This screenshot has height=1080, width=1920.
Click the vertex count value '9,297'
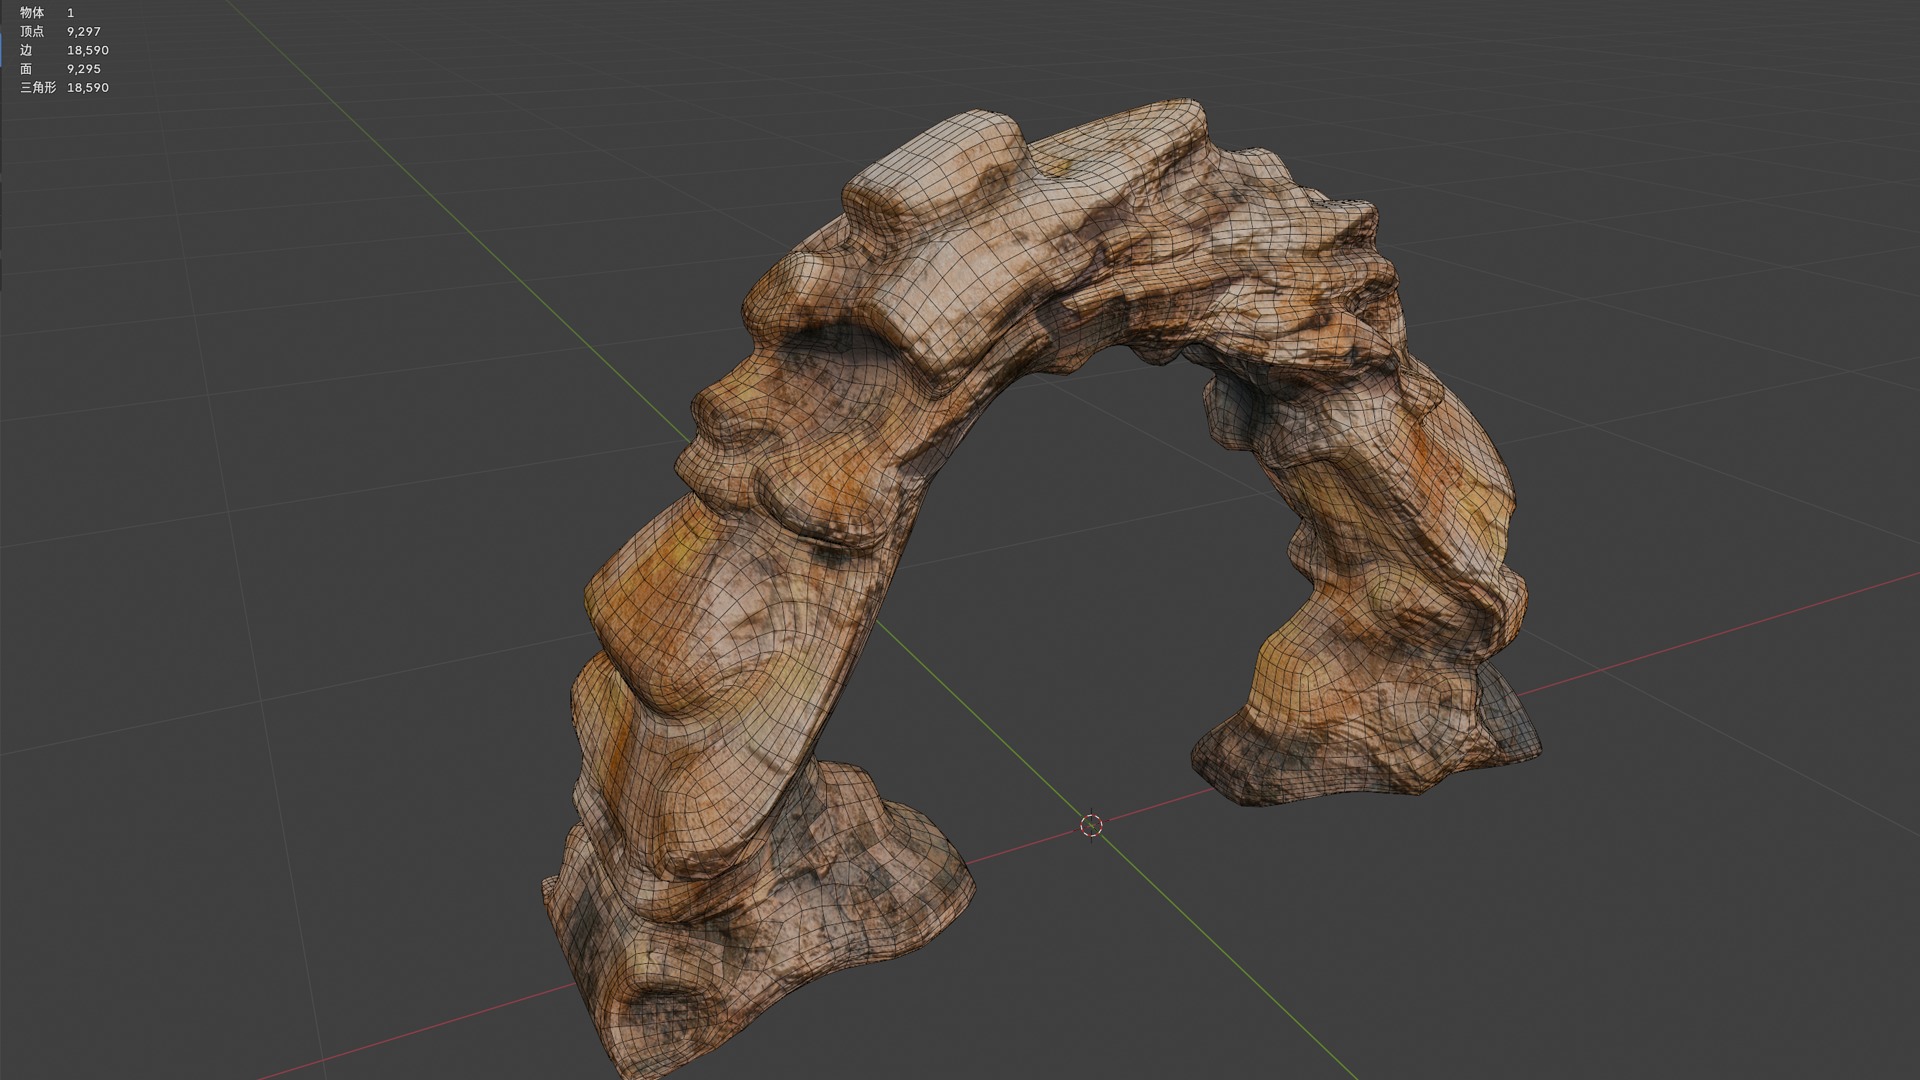(x=84, y=32)
